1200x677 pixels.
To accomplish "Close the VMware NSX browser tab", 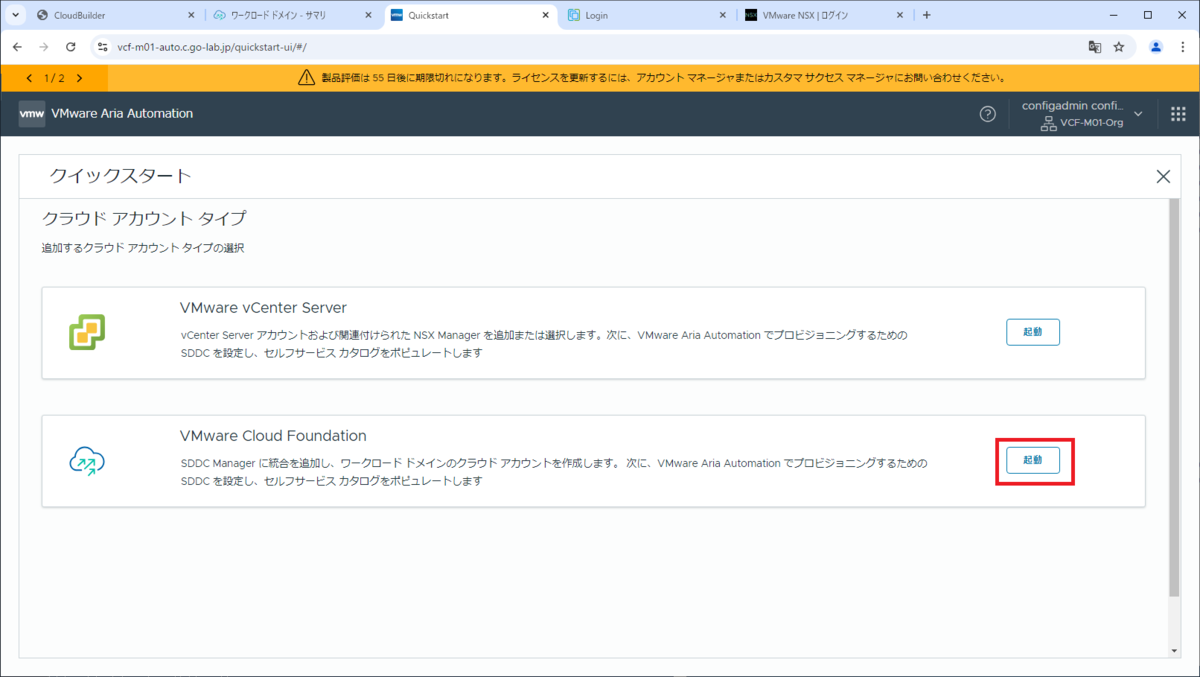I will pyautogui.click(x=900, y=15).
